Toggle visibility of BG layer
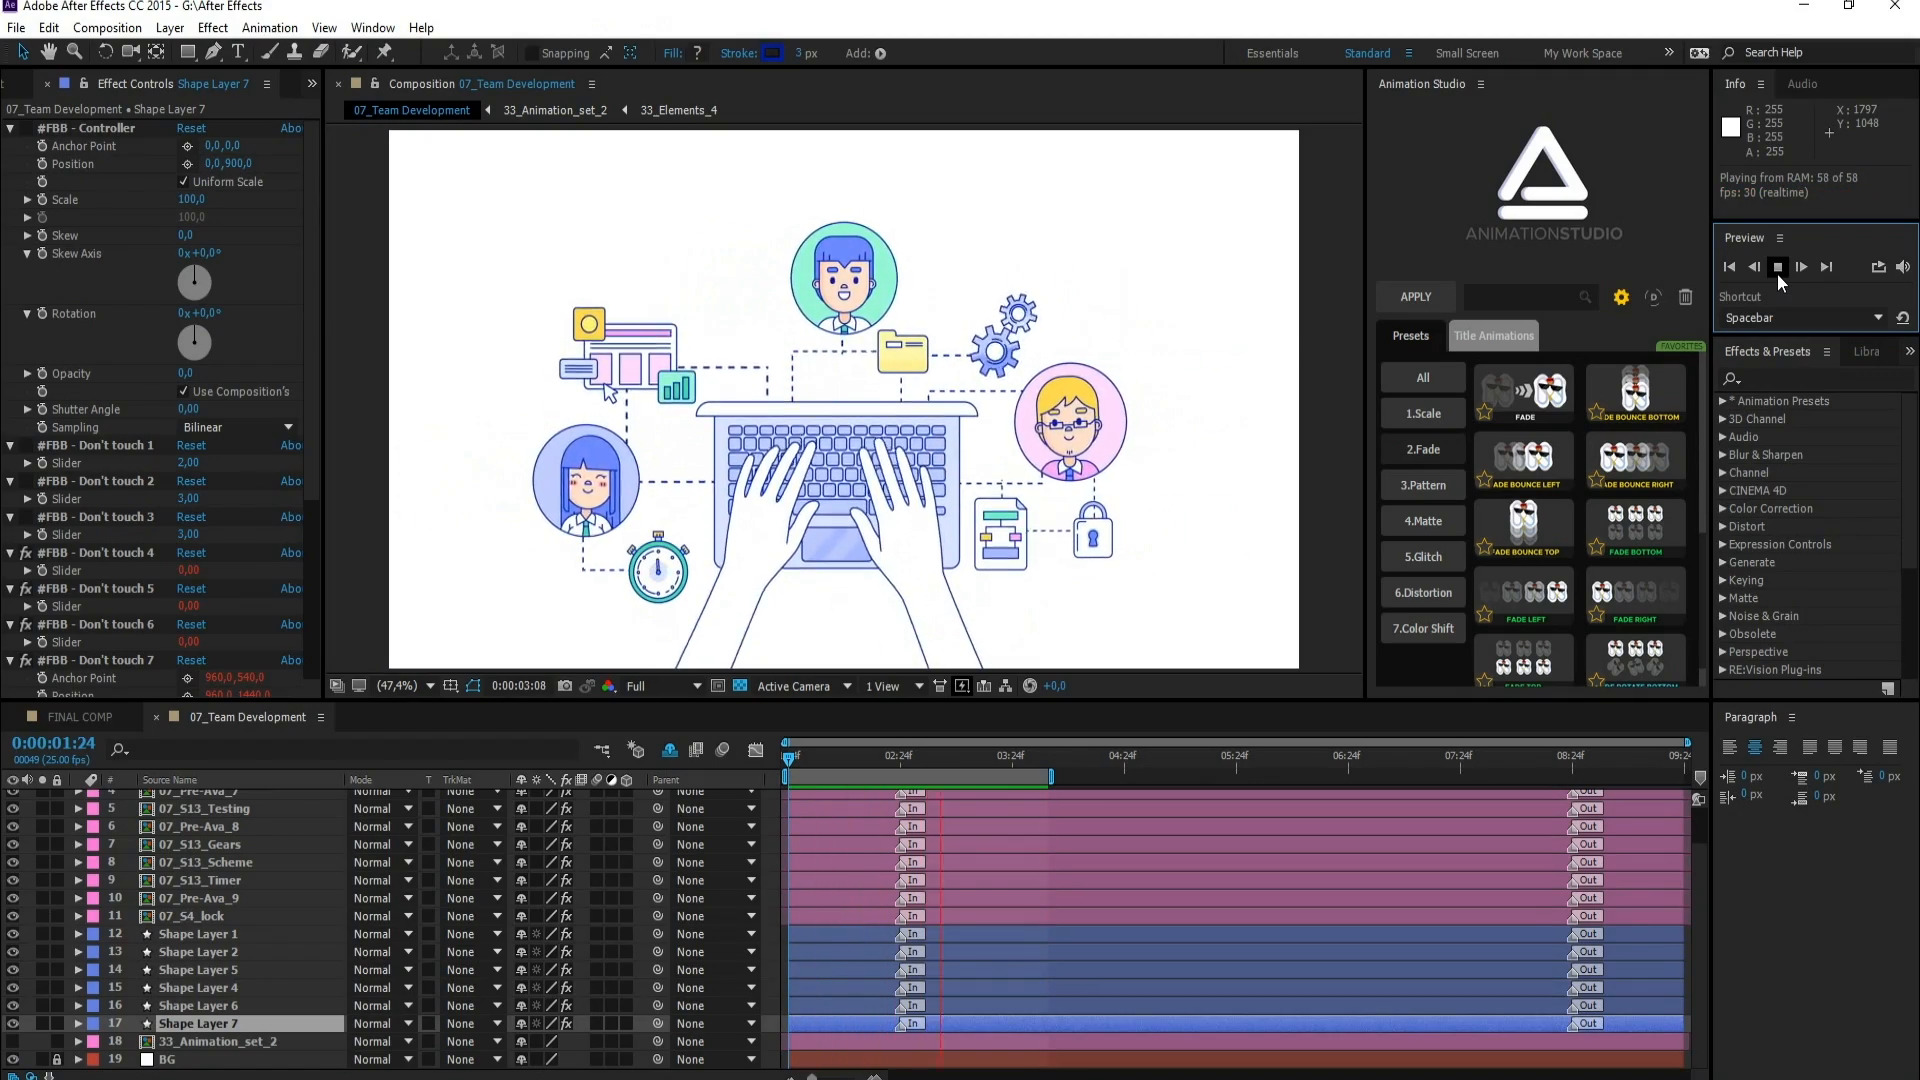 click(x=13, y=1059)
